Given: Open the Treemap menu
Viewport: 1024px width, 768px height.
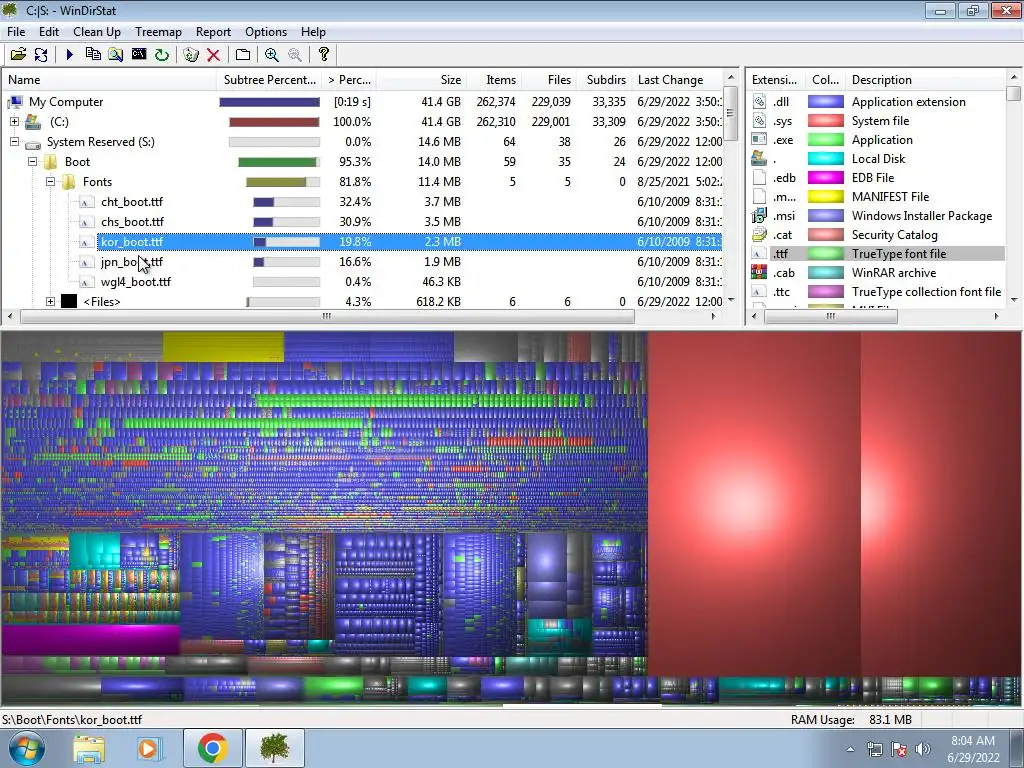Looking at the screenshot, I should pyautogui.click(x=158, y=32).
